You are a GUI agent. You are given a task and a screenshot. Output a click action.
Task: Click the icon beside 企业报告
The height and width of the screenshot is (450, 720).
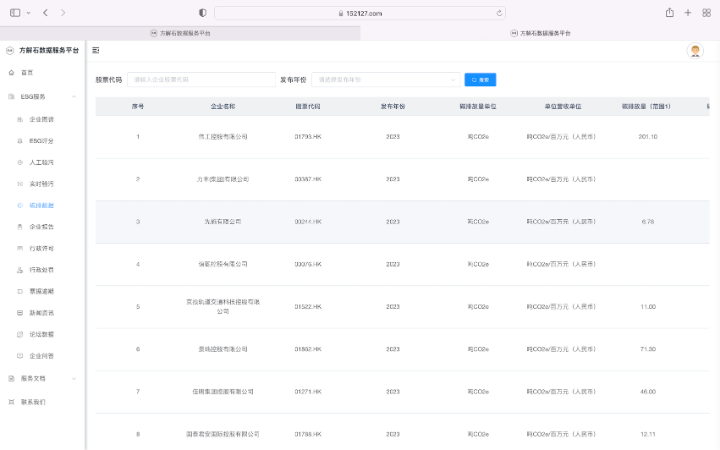click(x=20, y=227)
